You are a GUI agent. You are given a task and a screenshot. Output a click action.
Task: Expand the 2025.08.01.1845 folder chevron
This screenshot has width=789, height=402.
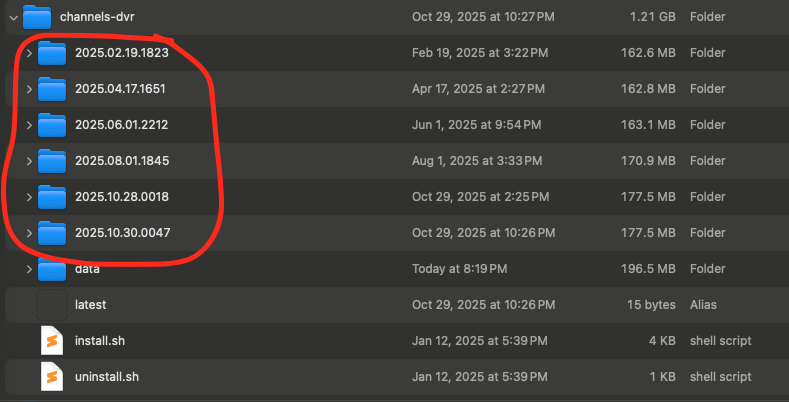pyautogui.click(x=29, y=161)
